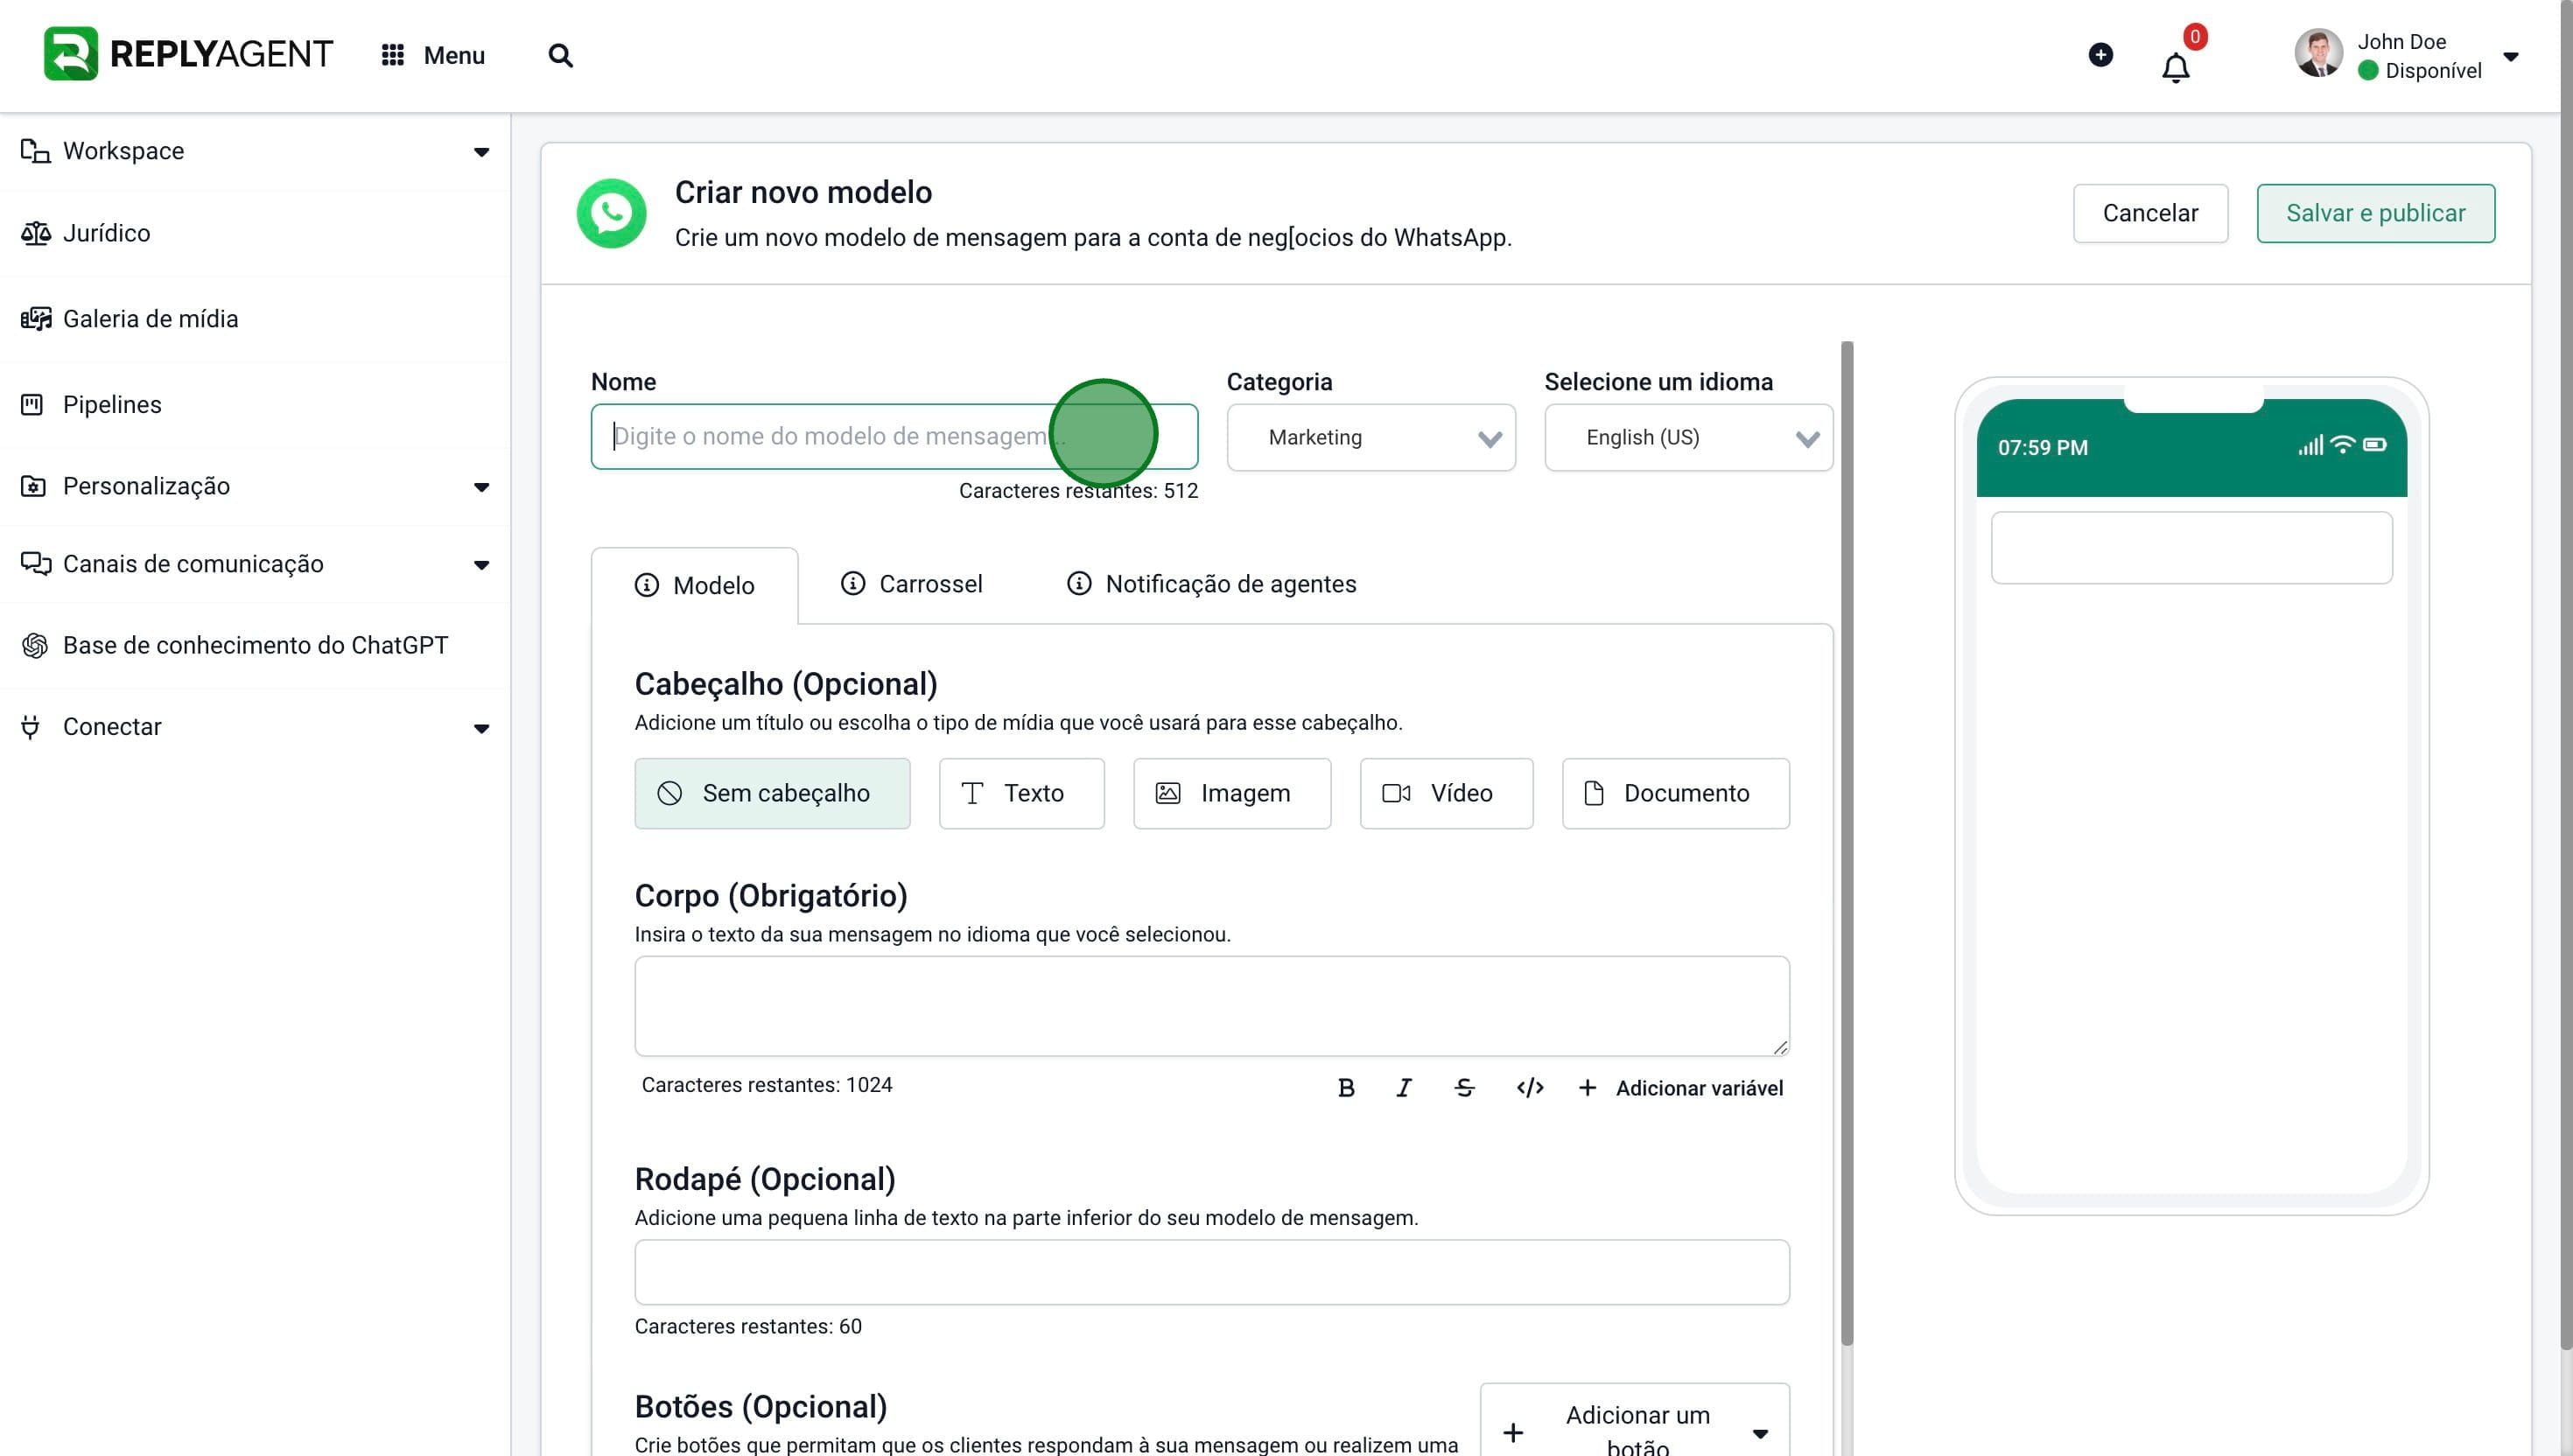Open Pipelines in the sidebar
The image size is (2573, 1456).
(255, 404)
